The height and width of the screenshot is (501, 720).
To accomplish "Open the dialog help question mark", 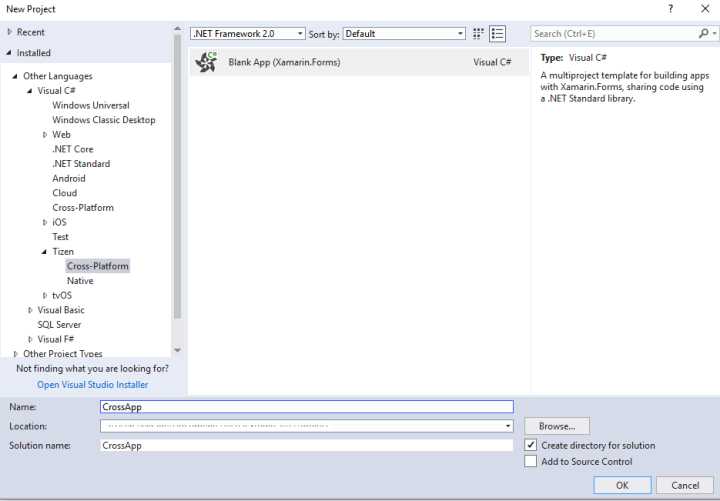I will pyautogui.click(x=671, y=9).
